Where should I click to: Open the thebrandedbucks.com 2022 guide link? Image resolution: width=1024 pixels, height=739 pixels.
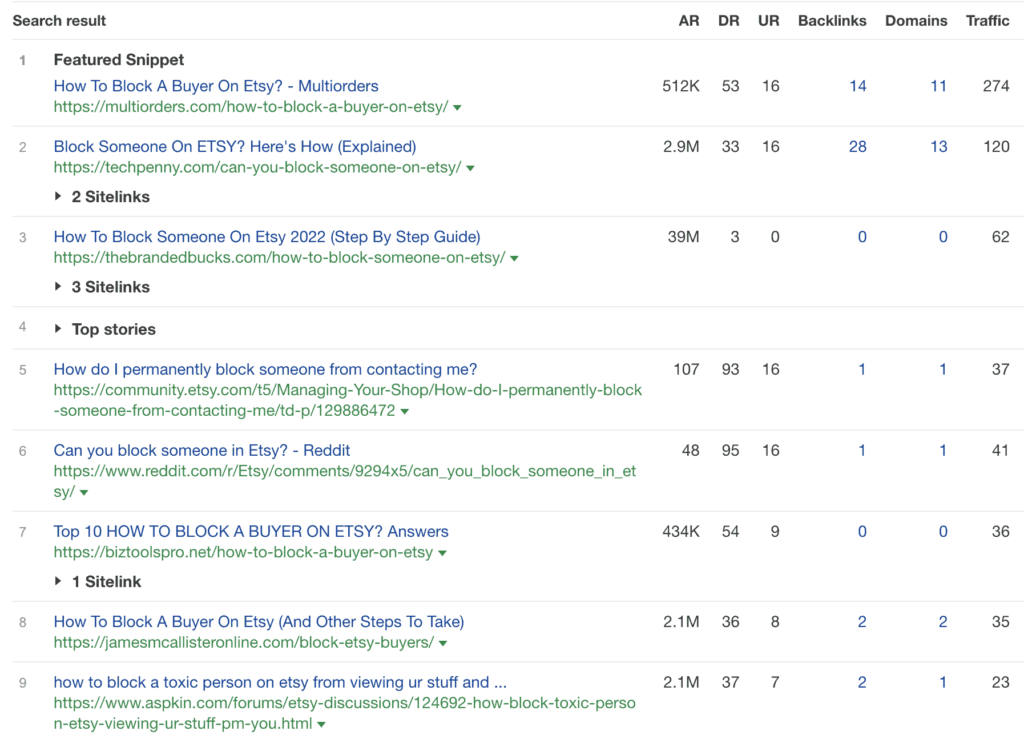pyautogui.click(x=267, y=237)
